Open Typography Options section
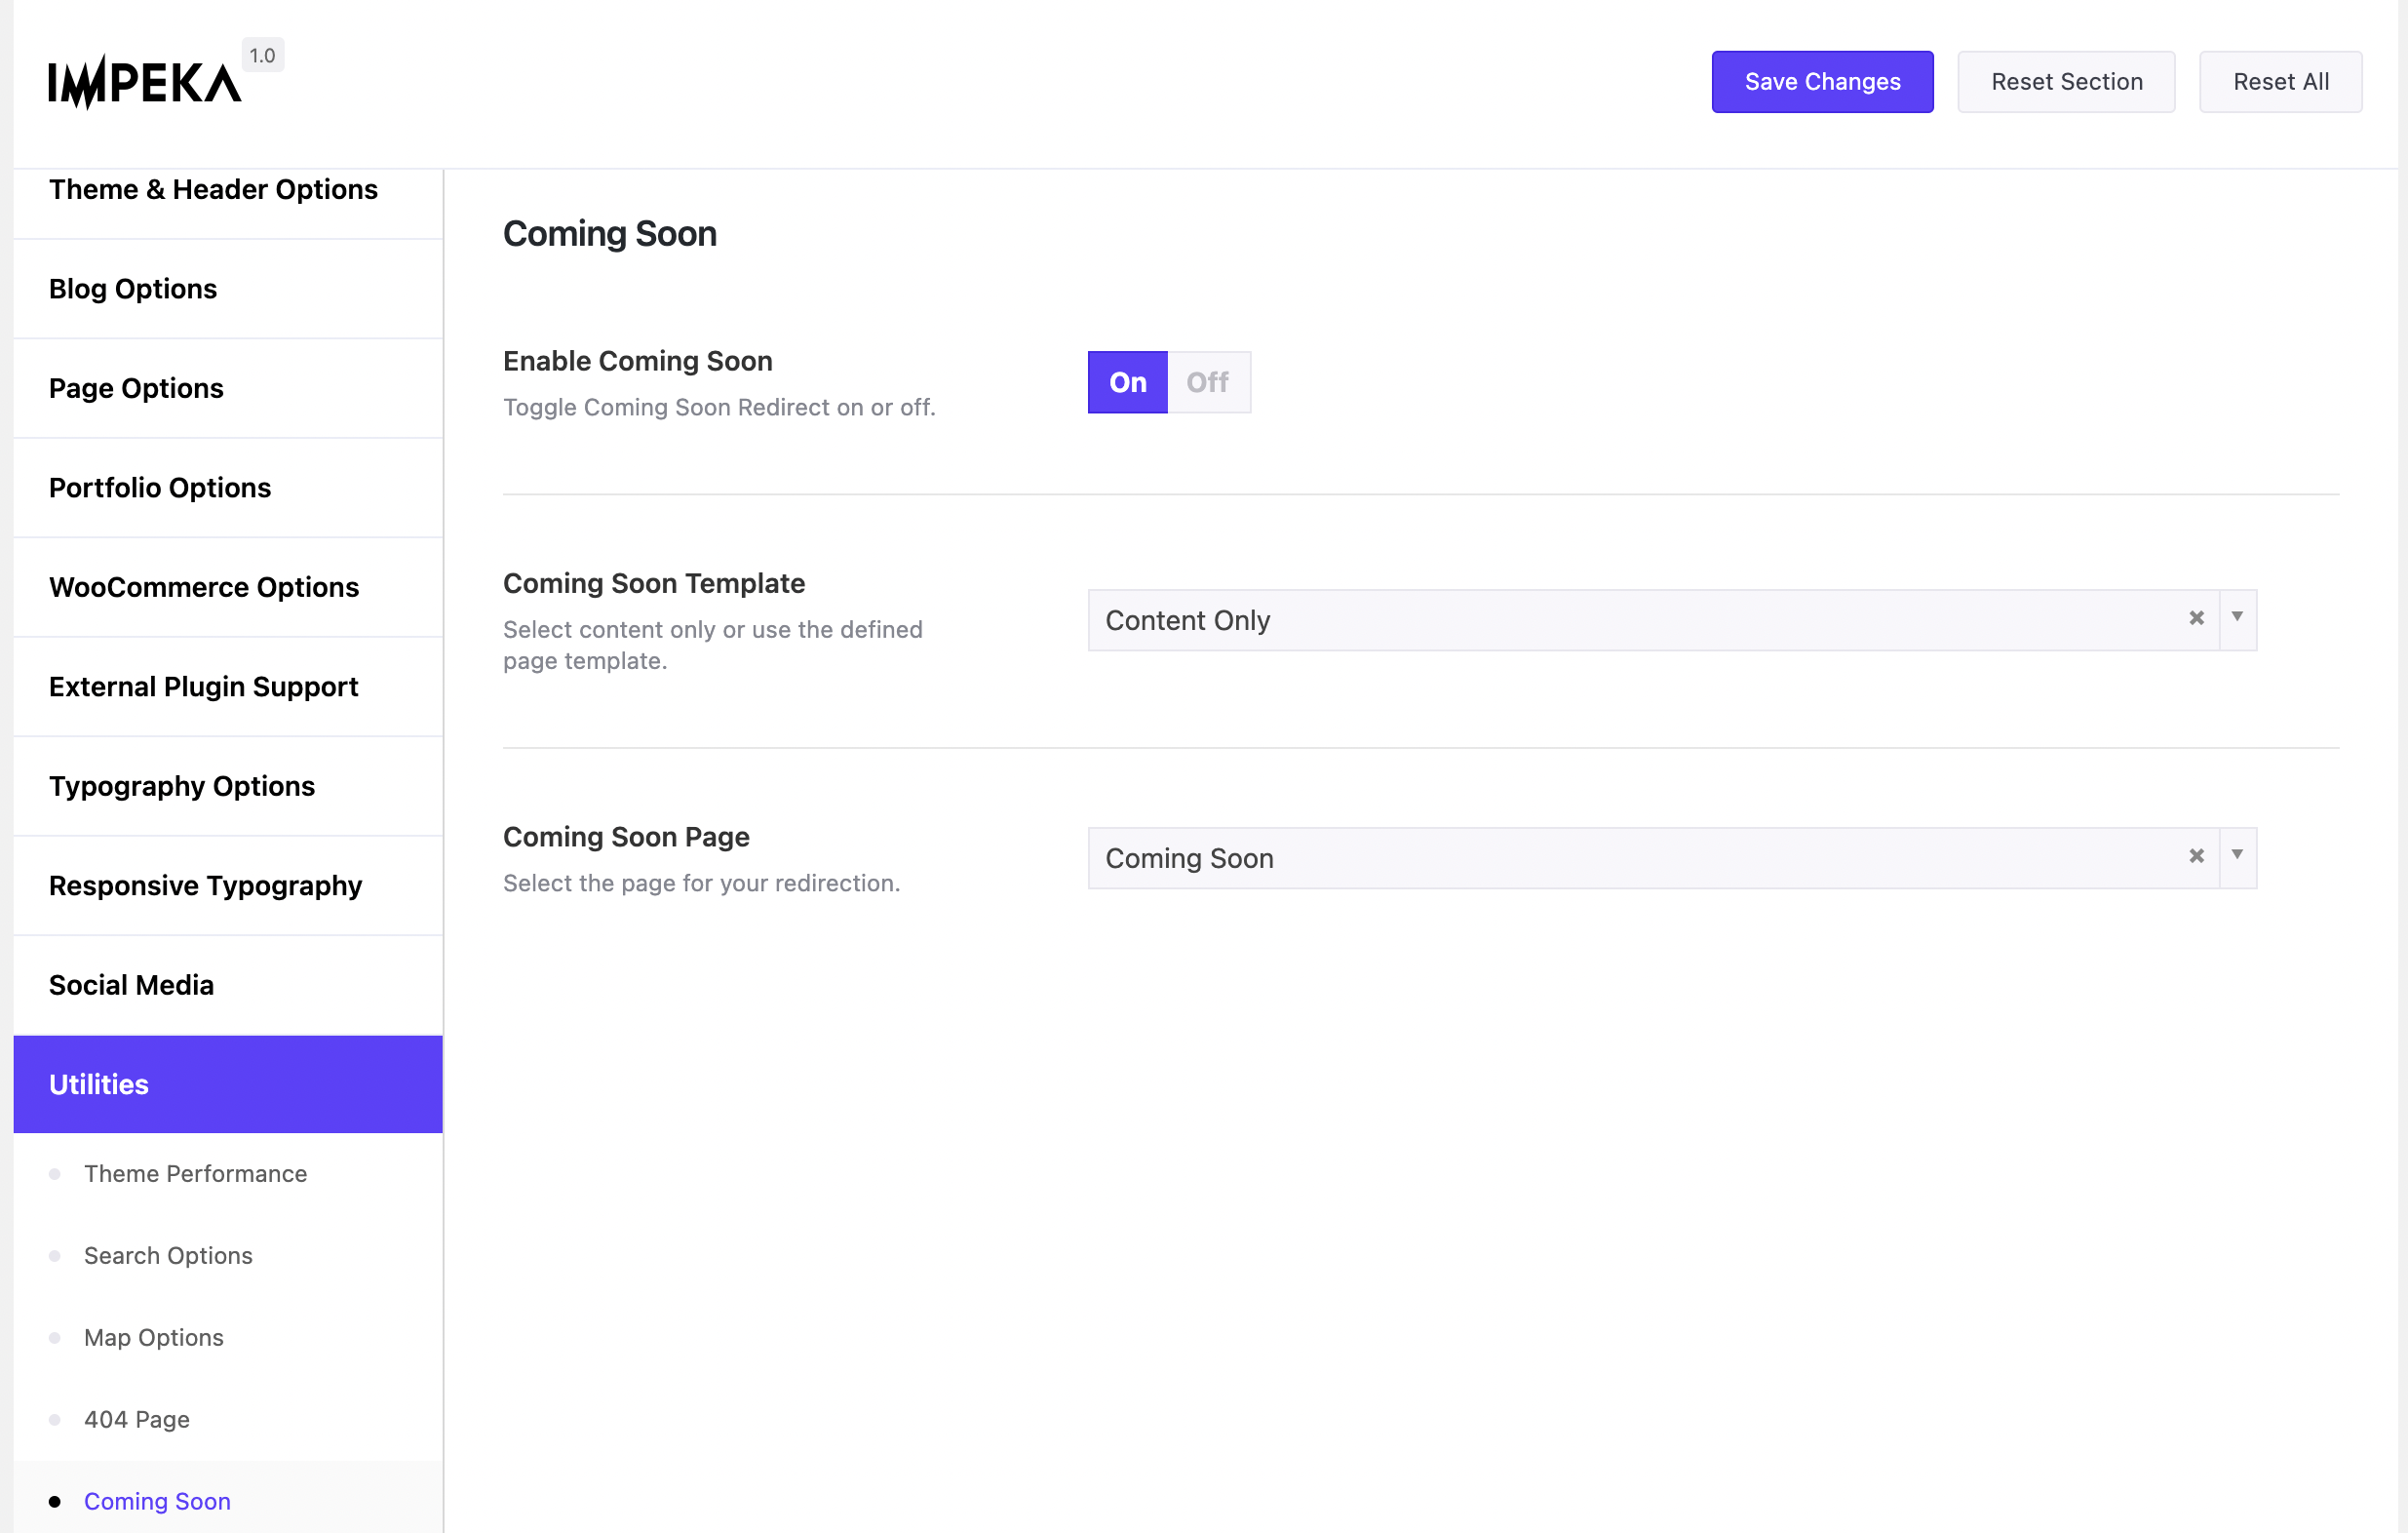This screenshot has height=1533, width=2408. [182, 786]
